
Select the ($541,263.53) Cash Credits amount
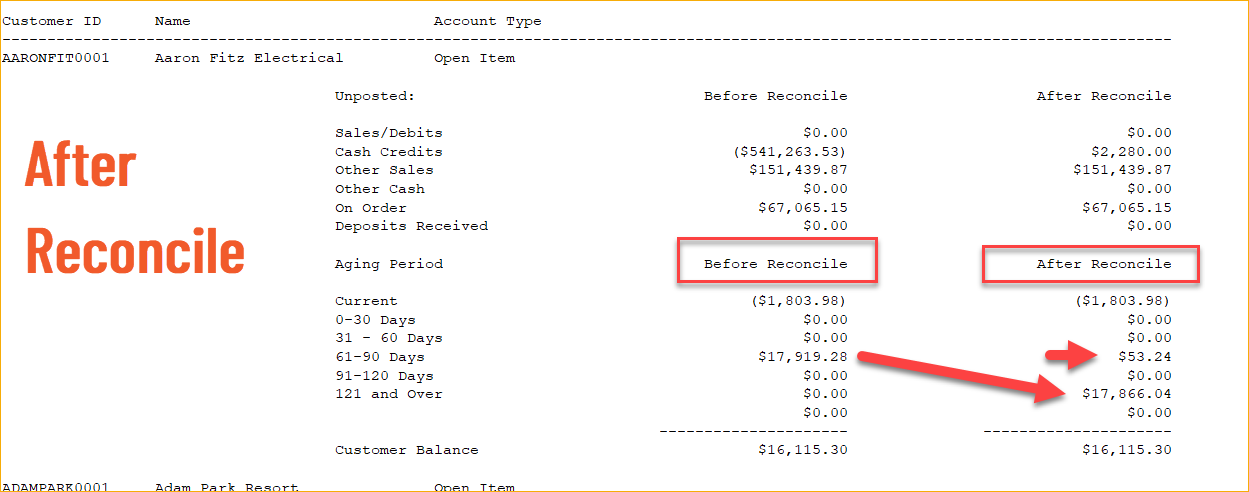[790, 152]
